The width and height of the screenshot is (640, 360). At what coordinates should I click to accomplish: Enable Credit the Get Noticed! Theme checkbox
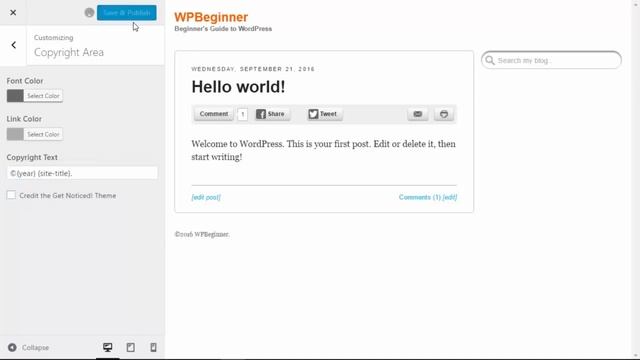pyautogui.click(x=11, y=195)
